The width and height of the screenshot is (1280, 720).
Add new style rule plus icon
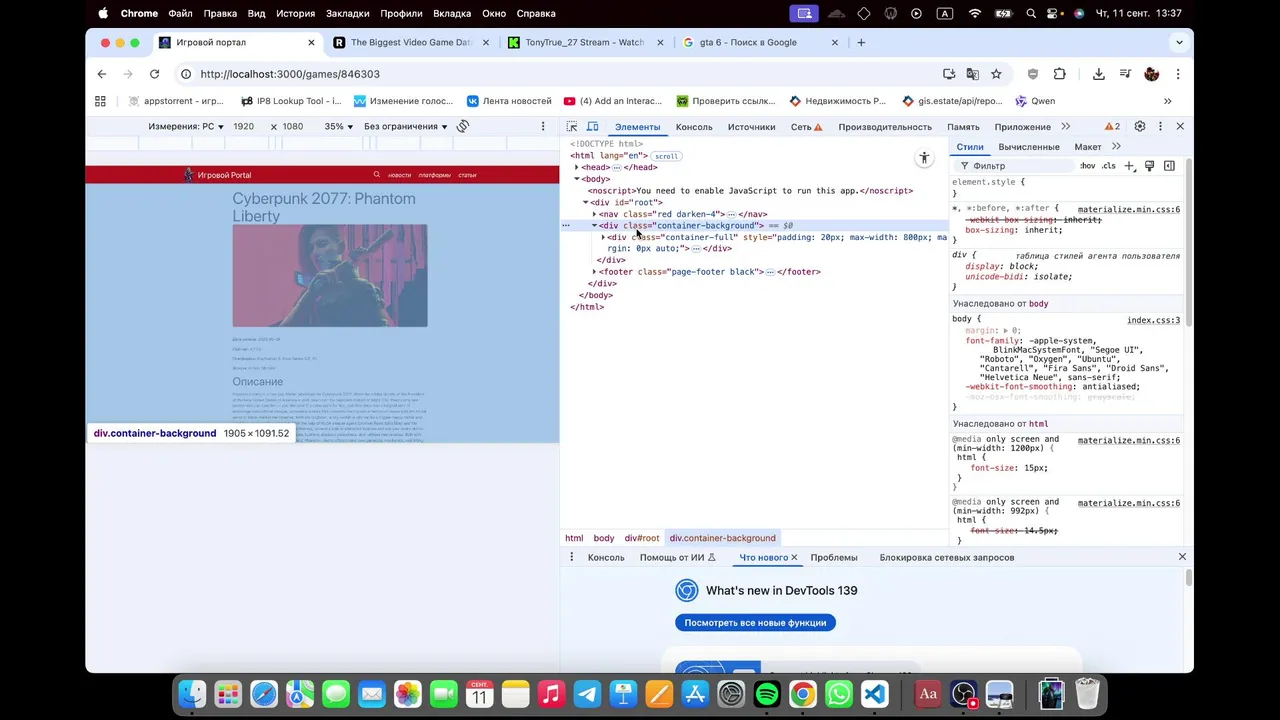point(1129,166)
